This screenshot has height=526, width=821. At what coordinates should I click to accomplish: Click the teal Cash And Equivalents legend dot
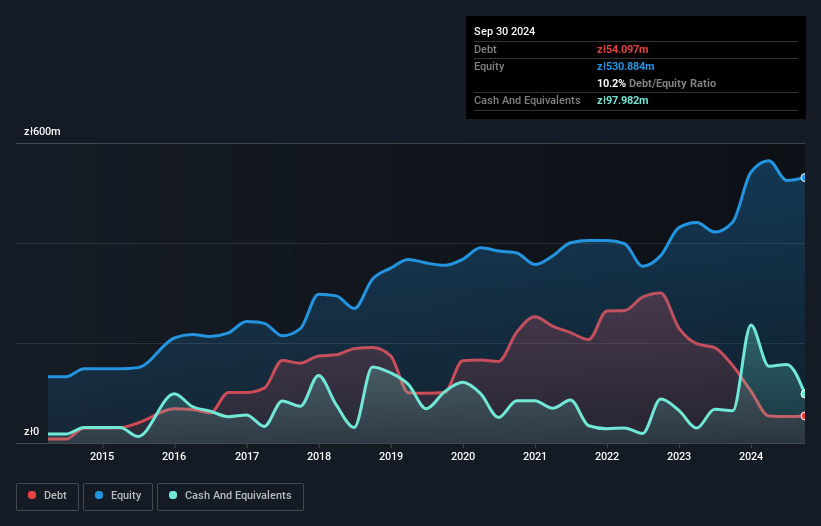pos(173,495)
